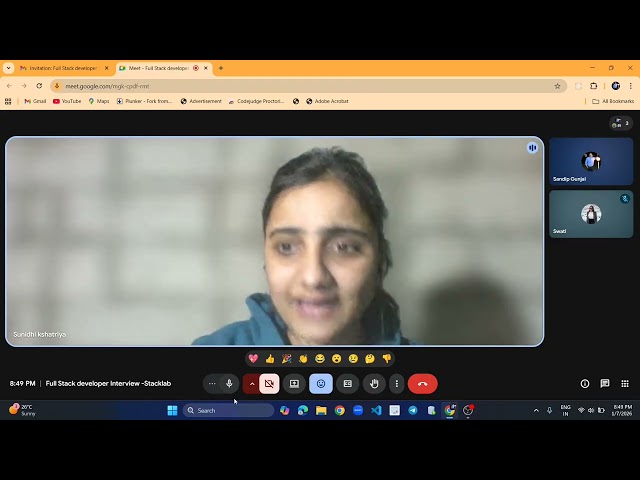The image size is (640, 480).
Task: Open the tab search dropdown
Action: [x=8, y=68]
